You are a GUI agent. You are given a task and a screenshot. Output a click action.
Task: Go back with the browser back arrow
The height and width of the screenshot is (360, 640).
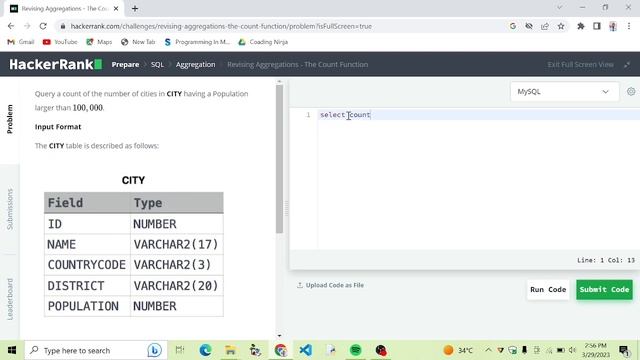pyautogui.click(x=11, y=26)
